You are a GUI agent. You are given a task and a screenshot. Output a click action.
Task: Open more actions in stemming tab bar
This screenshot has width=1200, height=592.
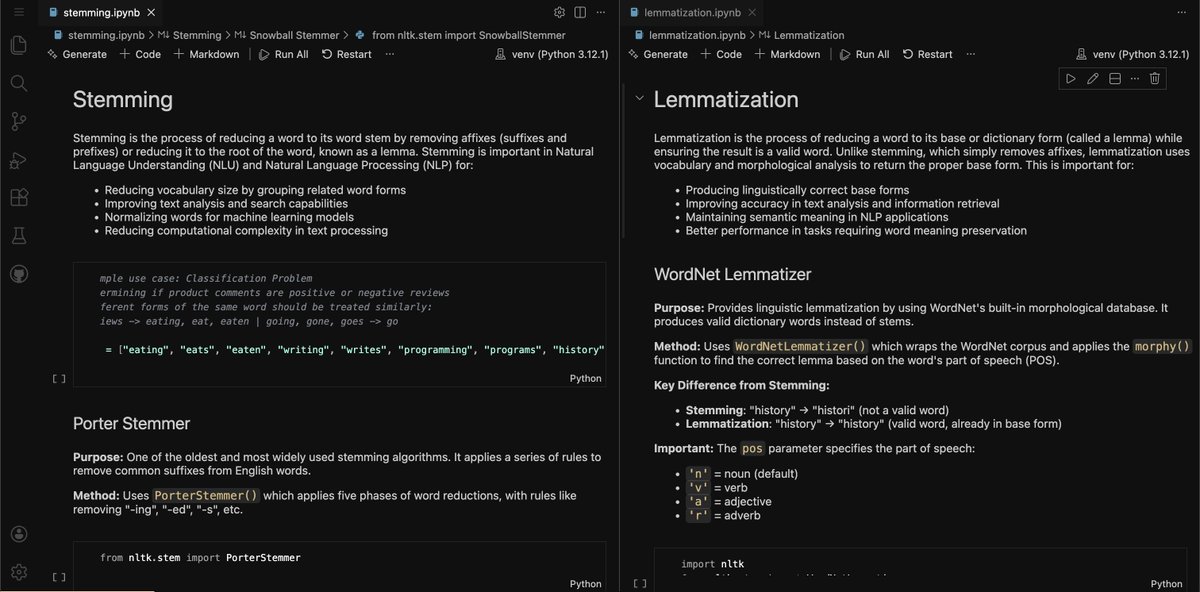click(603, 12)
